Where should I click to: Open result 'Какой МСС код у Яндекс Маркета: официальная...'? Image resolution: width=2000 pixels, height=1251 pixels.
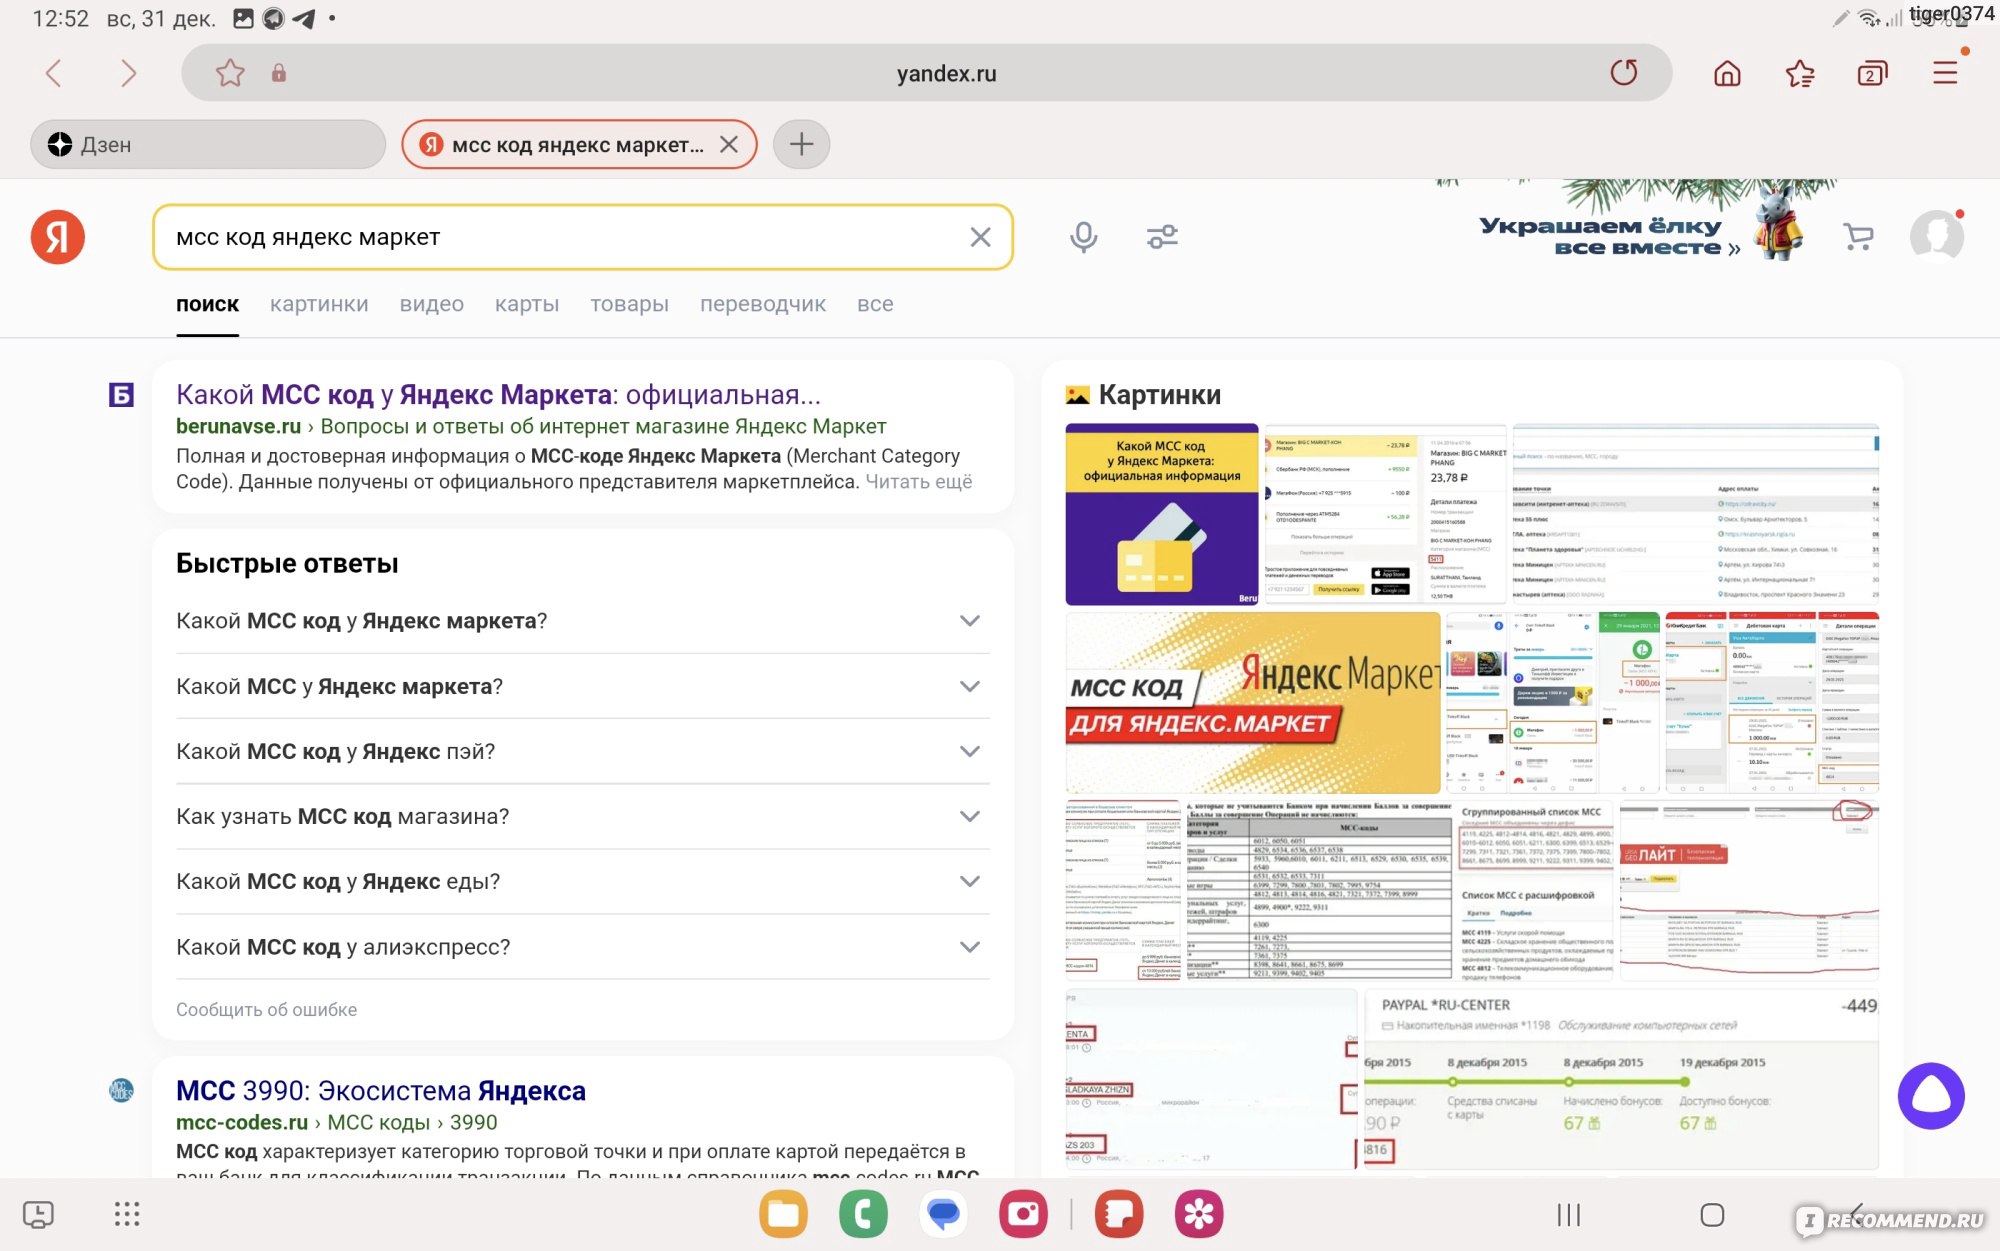pyautogui.click(x=498, y=394)
